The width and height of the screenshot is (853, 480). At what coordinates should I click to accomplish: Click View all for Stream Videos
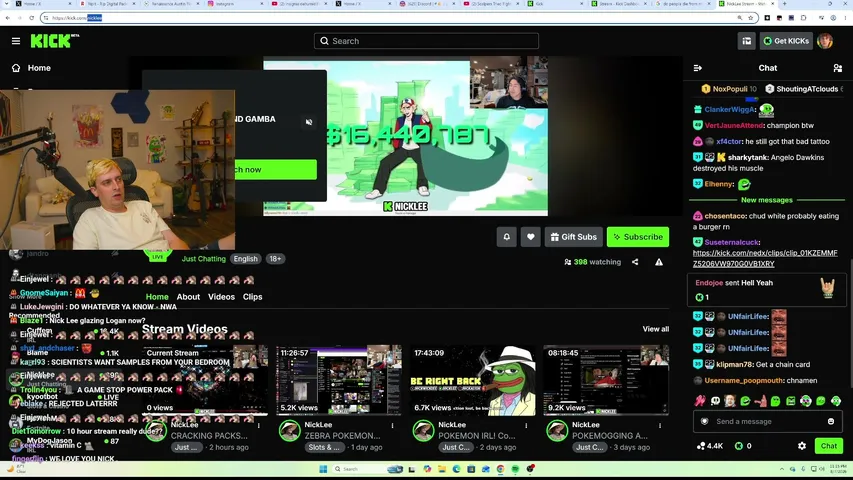[x=656, y=329]
